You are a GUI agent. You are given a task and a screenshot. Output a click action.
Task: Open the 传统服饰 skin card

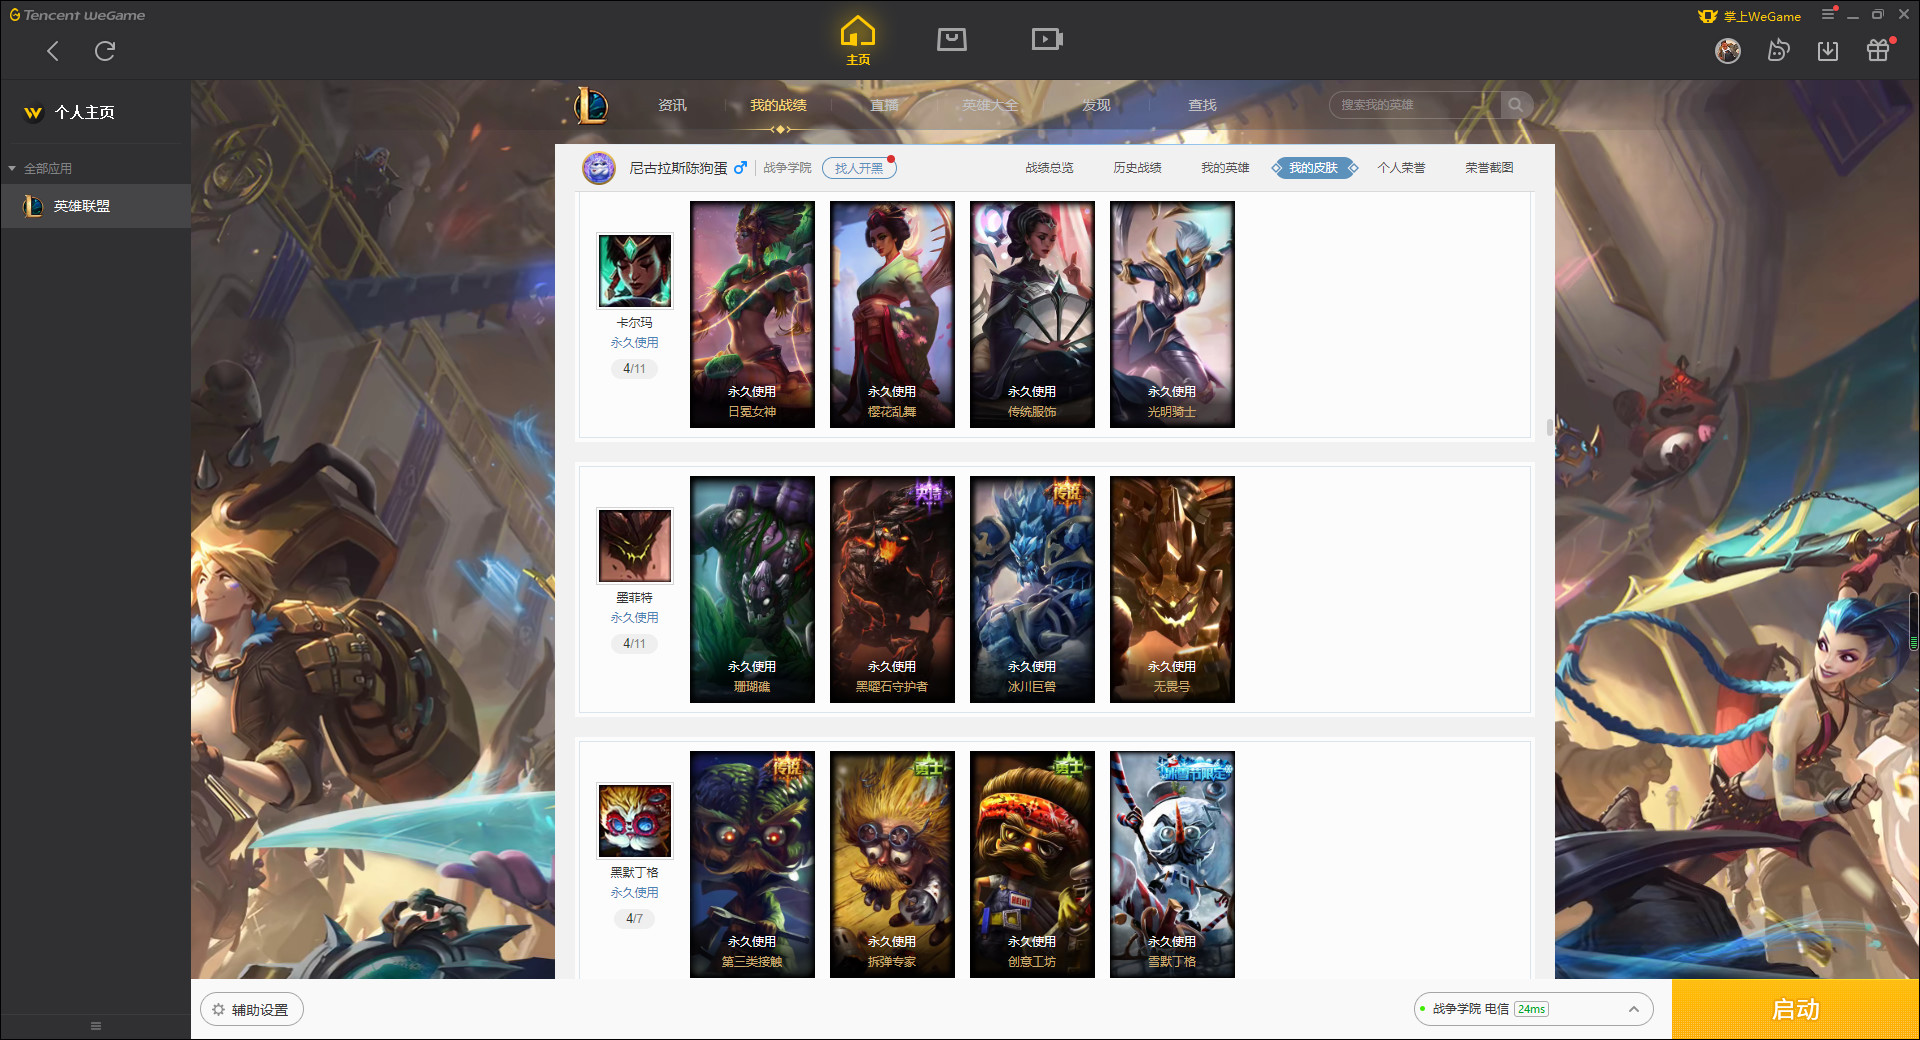(x=1032, y=314)
